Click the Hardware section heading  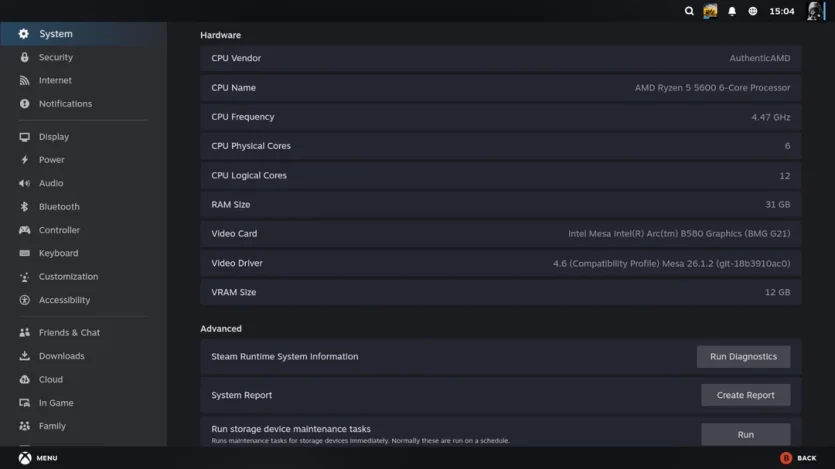pos(220,35)
